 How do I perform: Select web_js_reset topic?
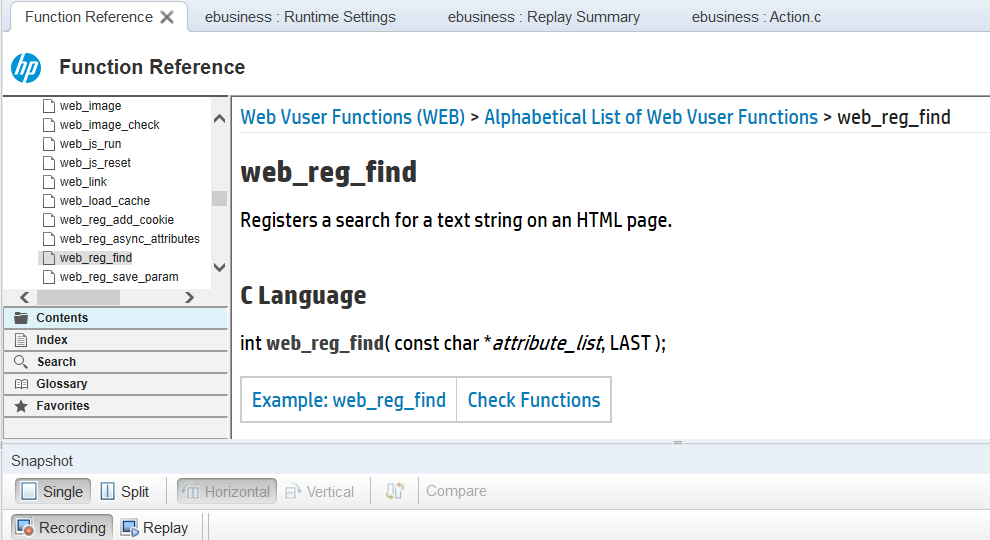[x=95, y=163]
